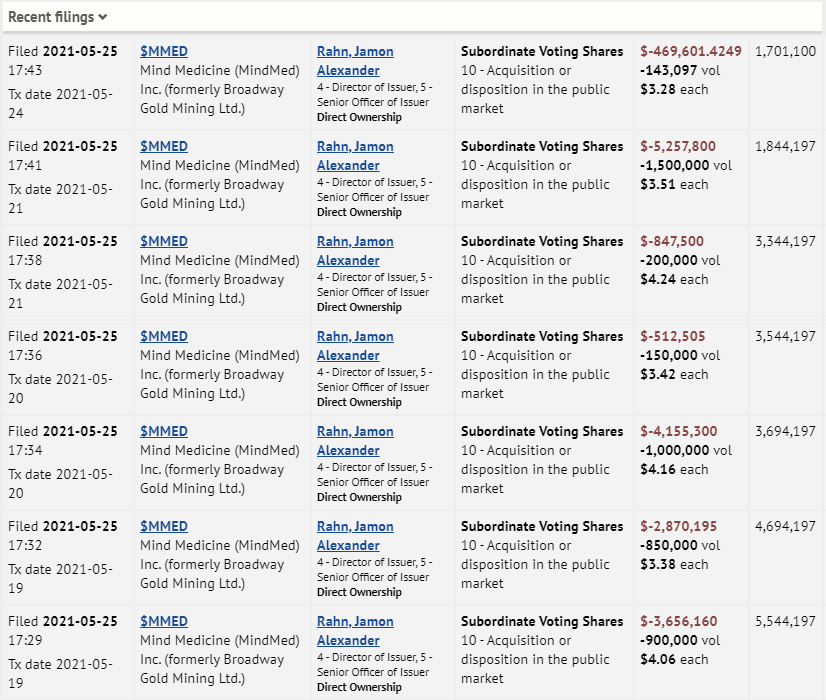The height and width of the screenshot is (700, 826).
Task: Select the $4.06 each price
Action: [x=674, y=659]
